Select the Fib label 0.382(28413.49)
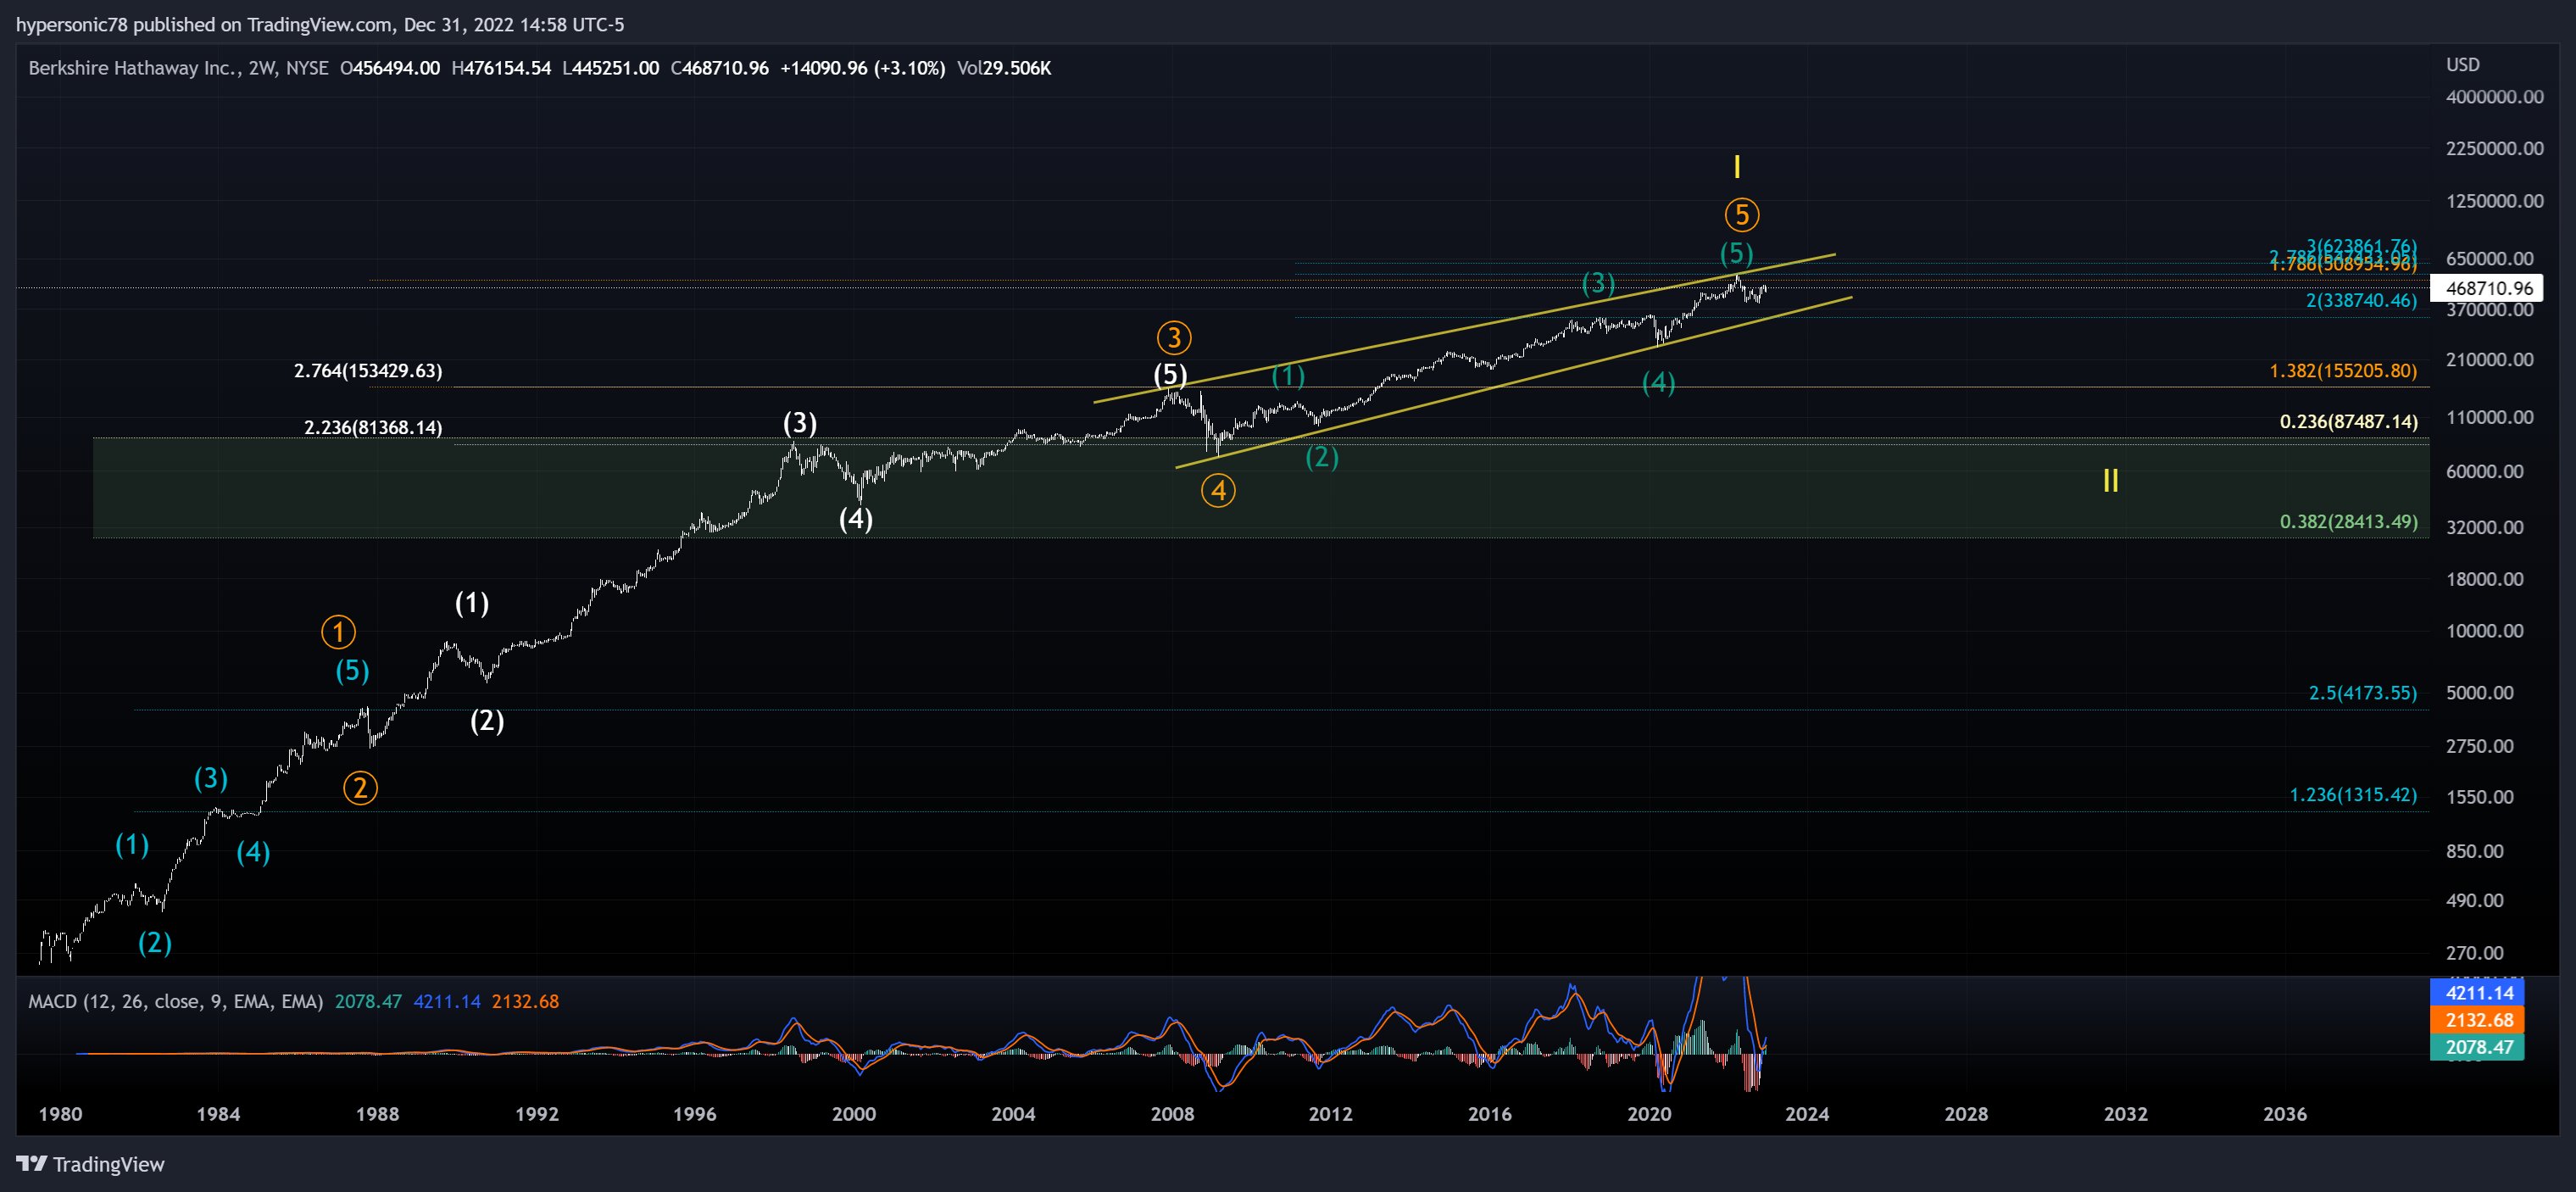2576x1192 pixels. pos(2349,522)
